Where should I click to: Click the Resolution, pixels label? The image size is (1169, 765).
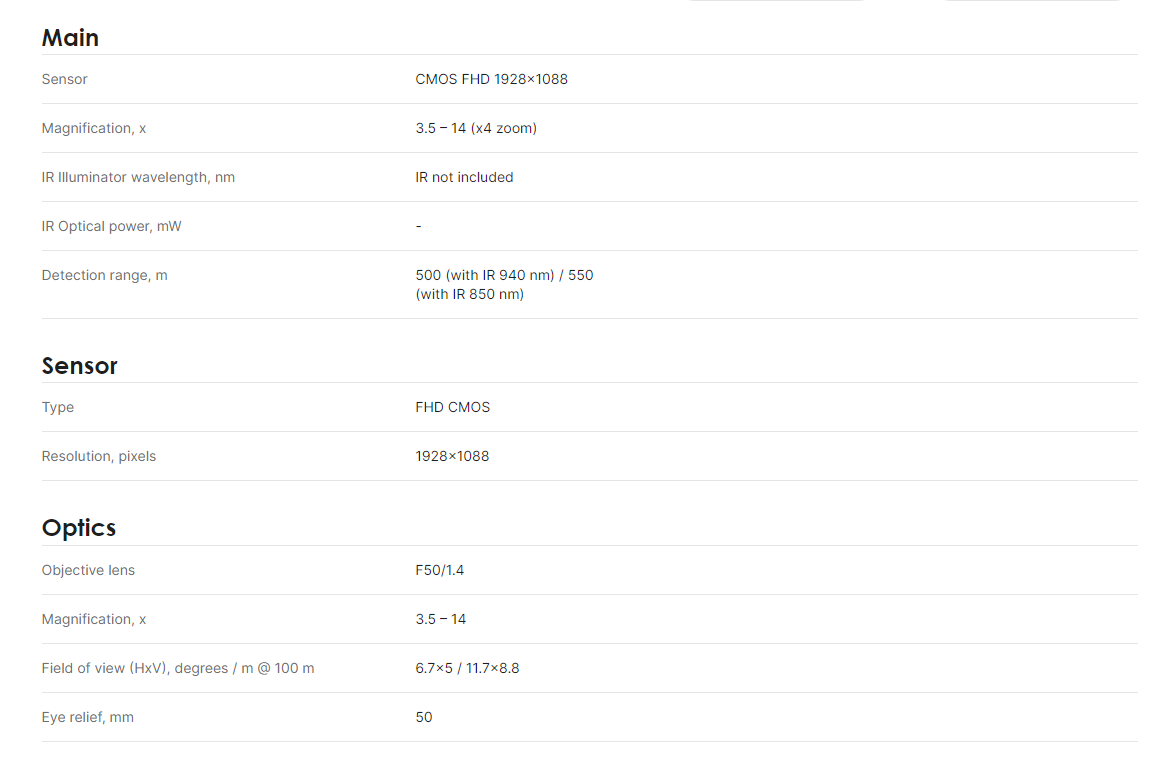[98, 456]
